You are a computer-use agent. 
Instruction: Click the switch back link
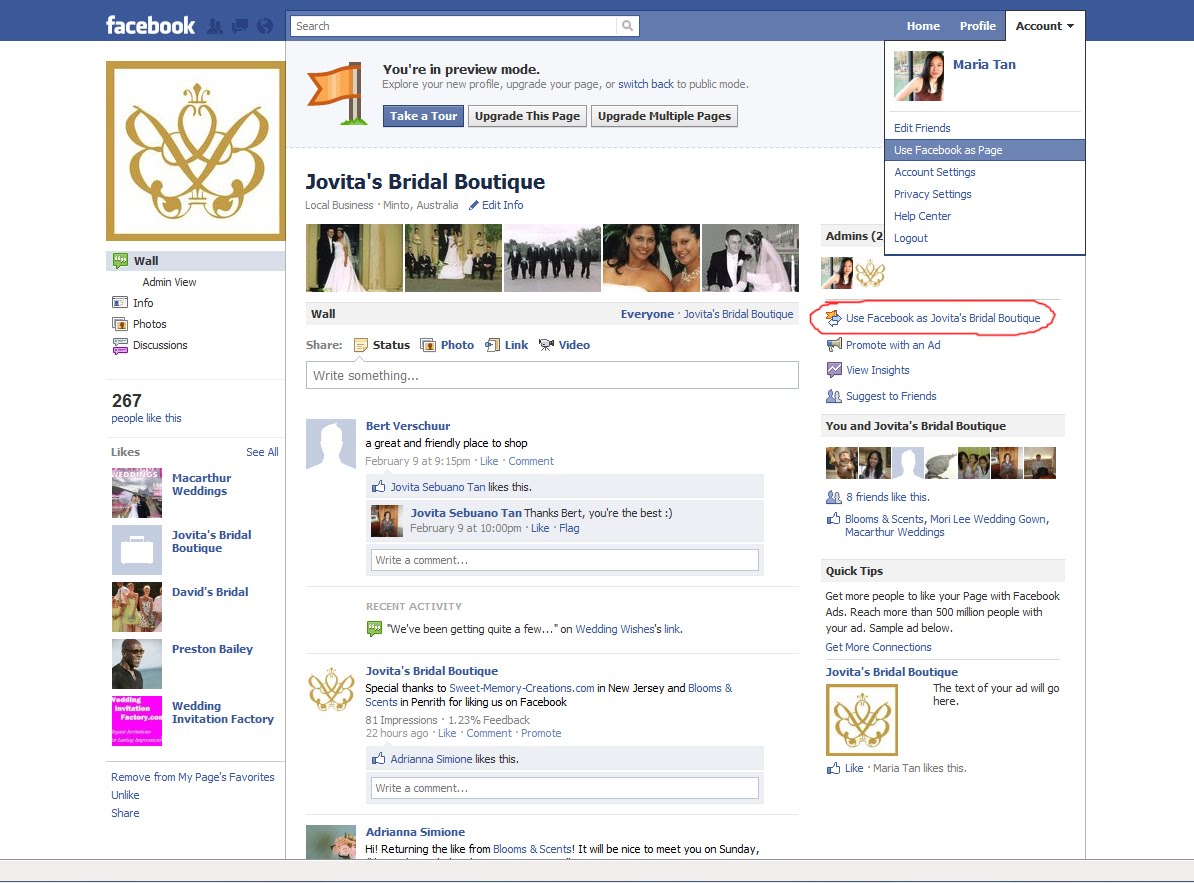(x=646, y=84)
